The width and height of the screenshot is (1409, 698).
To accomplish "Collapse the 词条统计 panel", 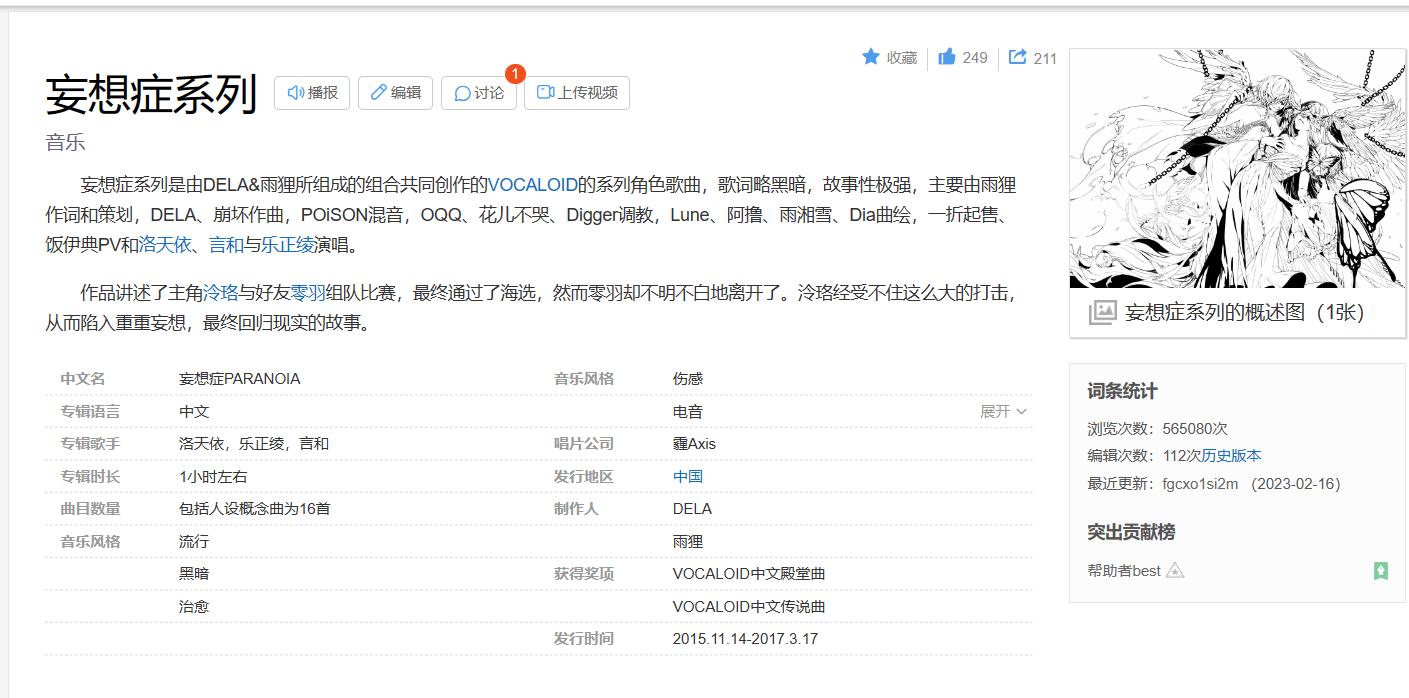I will pyautogui.click(x=1125, y=390).
